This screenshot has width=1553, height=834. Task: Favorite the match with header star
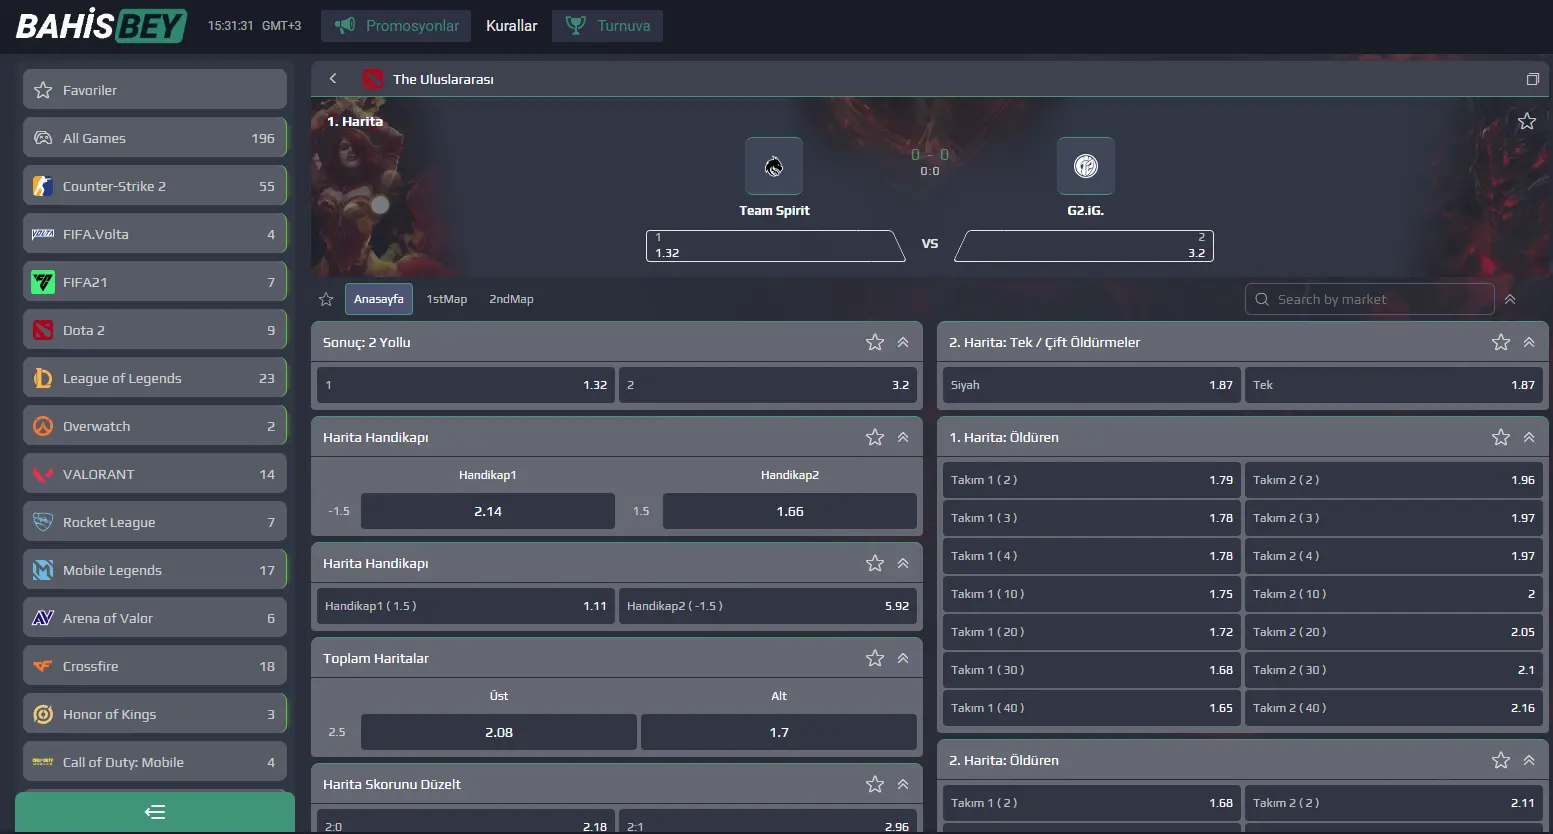coord(1527,121)
